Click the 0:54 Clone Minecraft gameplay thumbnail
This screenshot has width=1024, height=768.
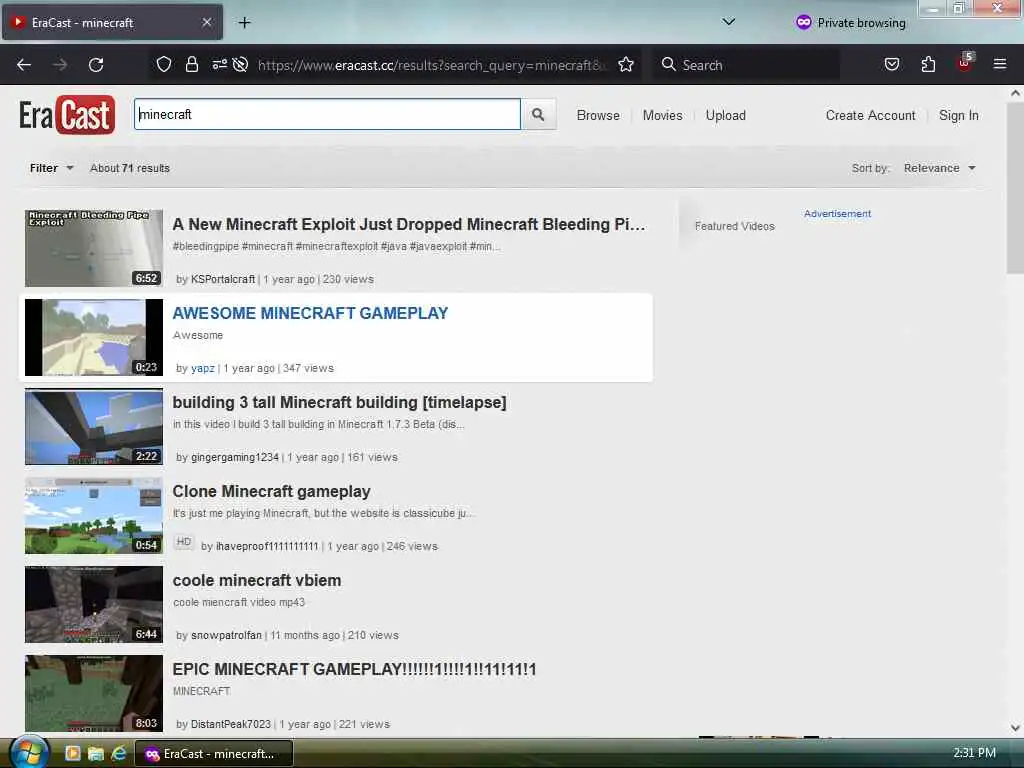[x=94, y=515]
